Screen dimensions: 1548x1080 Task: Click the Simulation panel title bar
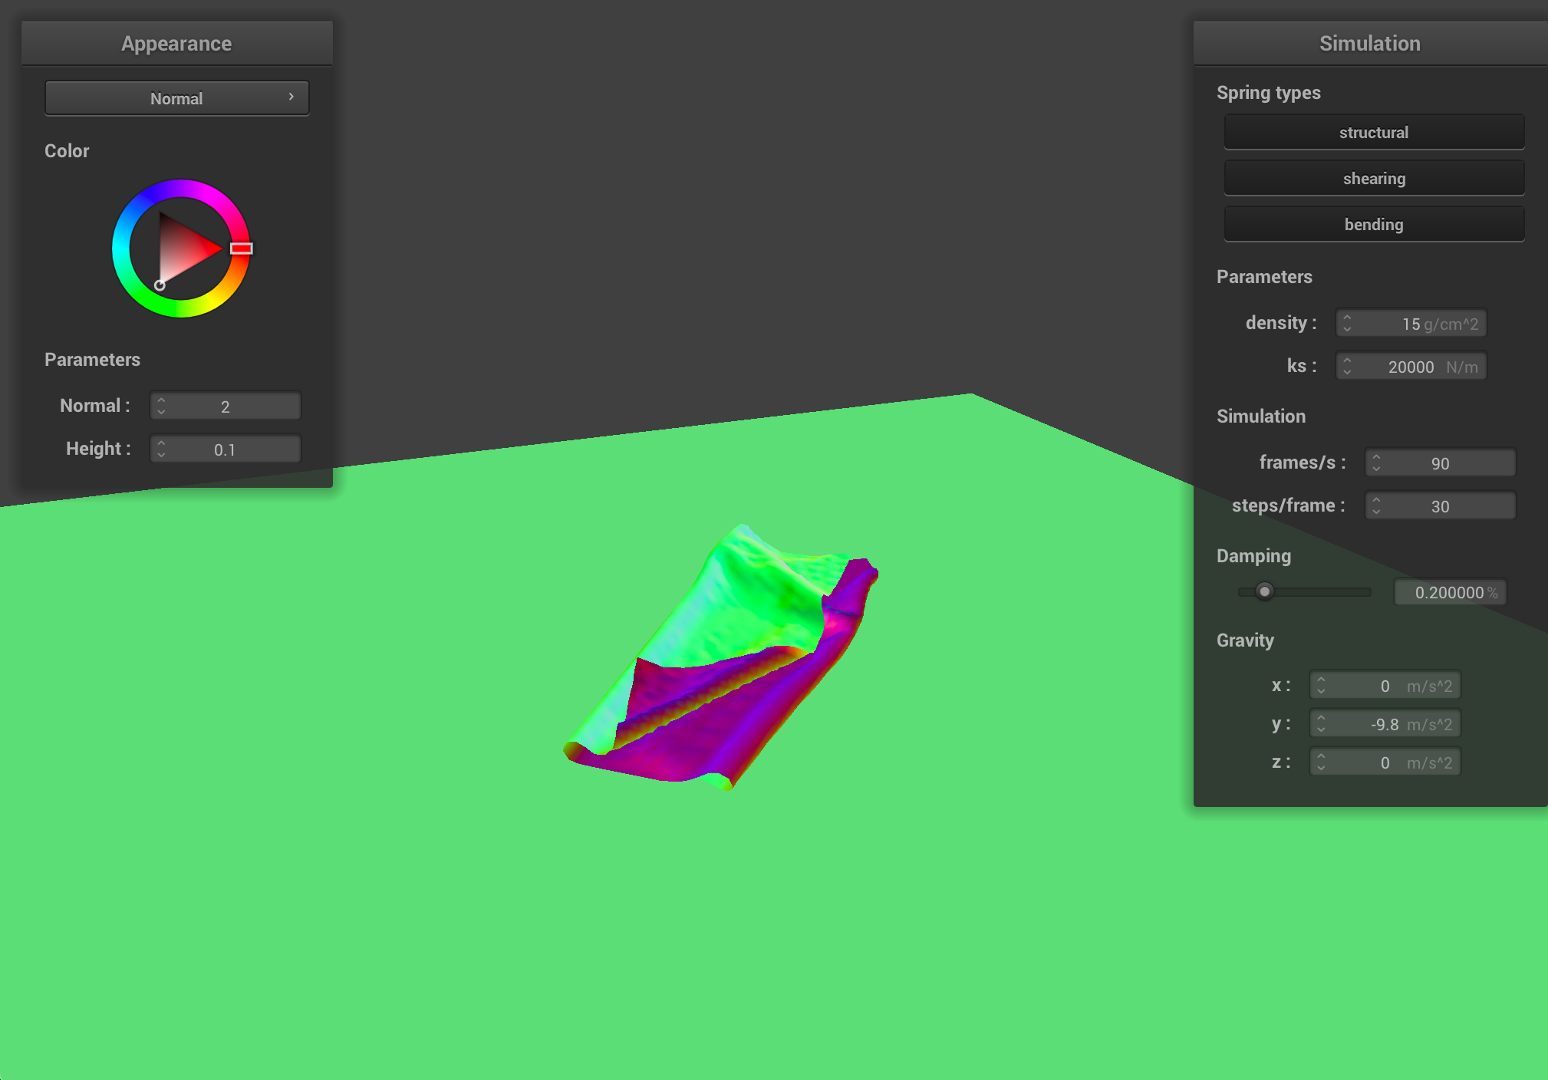coord(1369,43)
